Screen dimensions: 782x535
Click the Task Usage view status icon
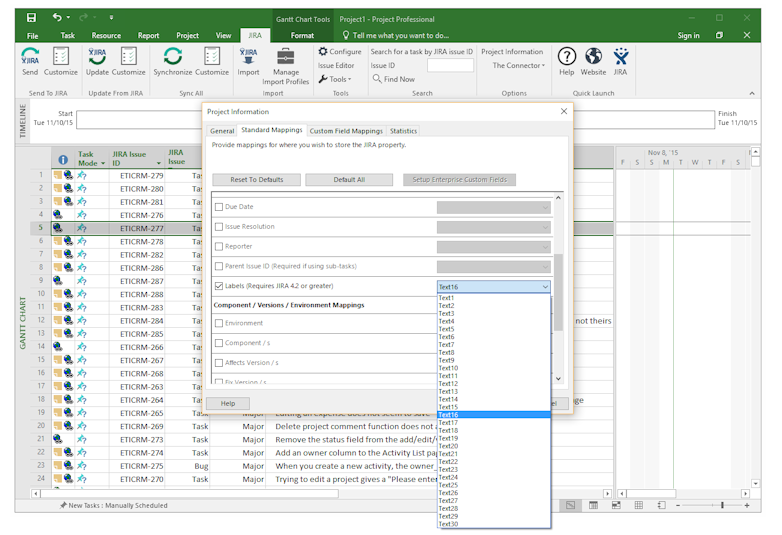593,505
